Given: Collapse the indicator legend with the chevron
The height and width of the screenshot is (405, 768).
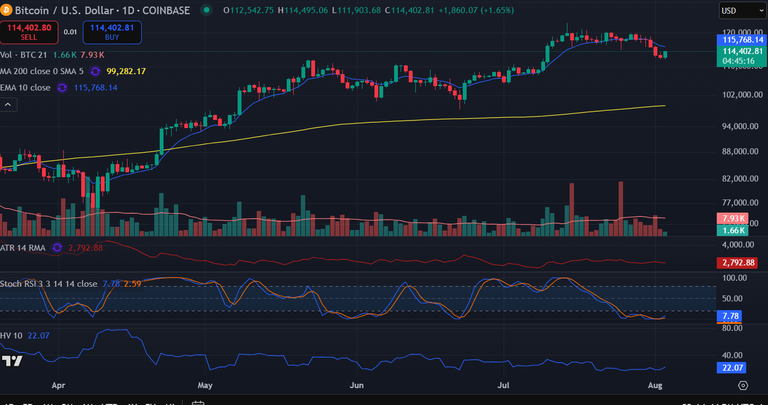Looking at the screenshot, I should (8, 104).
